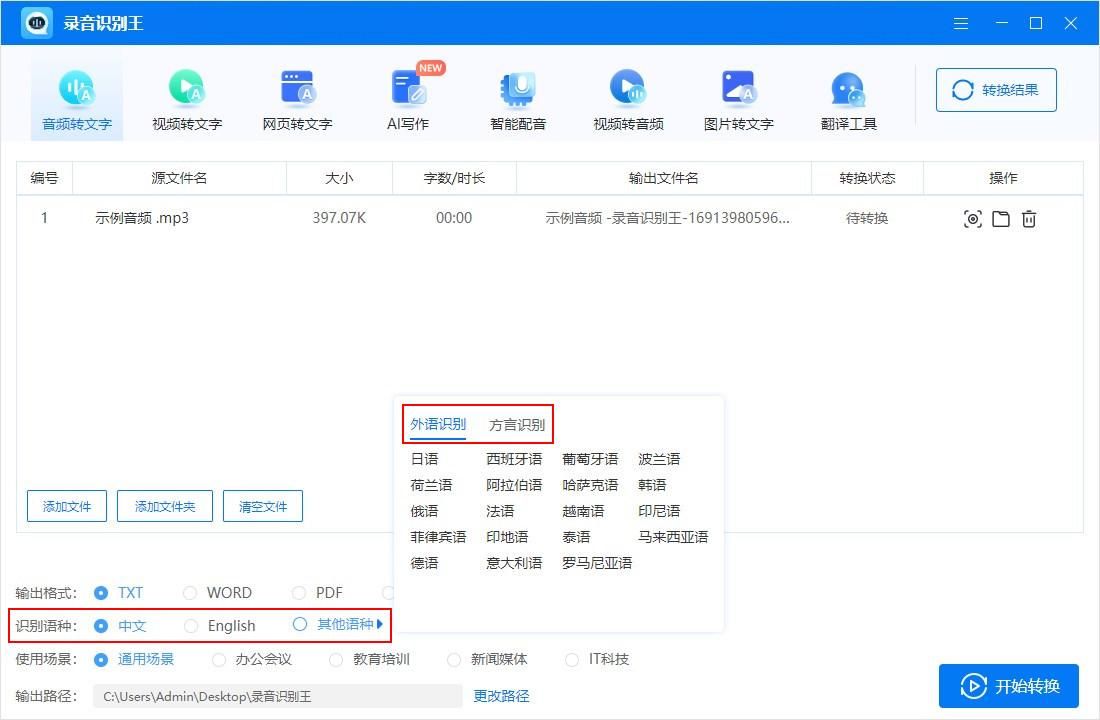Choose 罗马尼亚语 from language list
1100x720 pixels.
[x=597, y=563]
